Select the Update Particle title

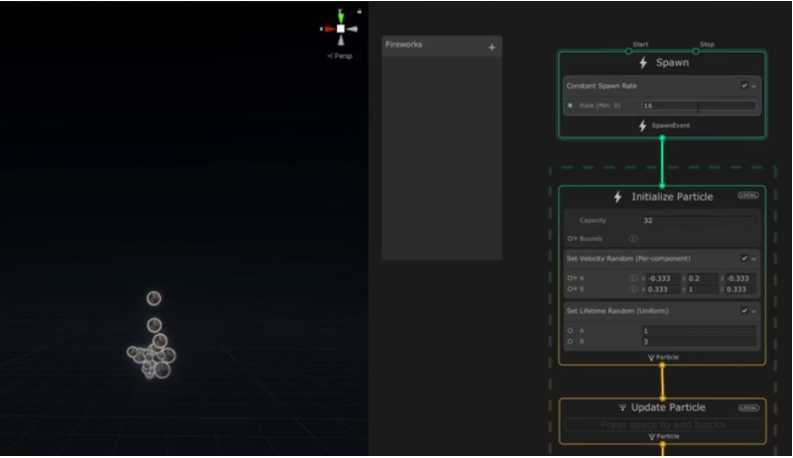(x=668, y=407)
